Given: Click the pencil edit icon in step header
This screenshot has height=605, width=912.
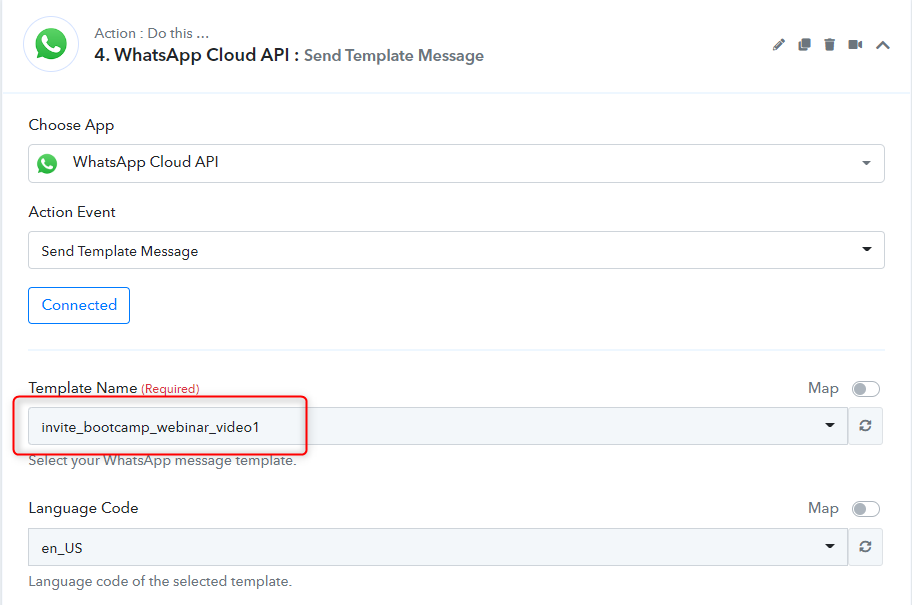Looking at the screenshot, I should click(779, 45).
